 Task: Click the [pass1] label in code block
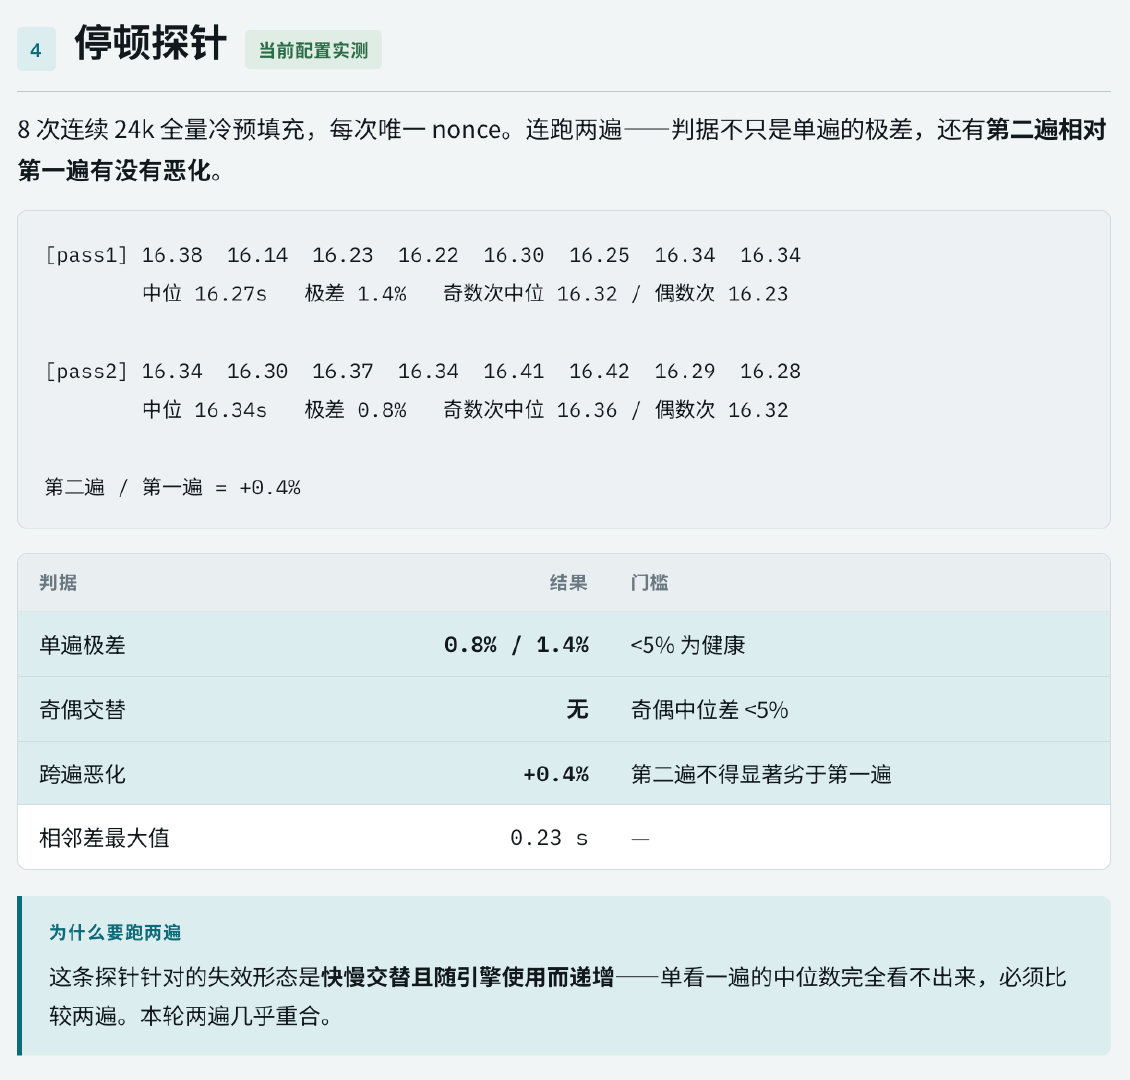click(86, 255)
